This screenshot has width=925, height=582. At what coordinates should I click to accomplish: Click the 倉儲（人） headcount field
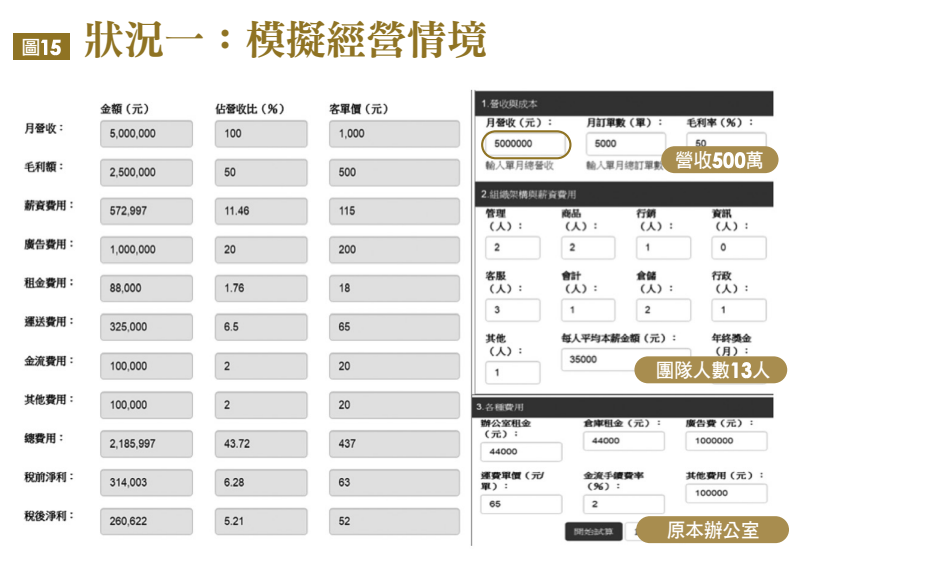[x=663, y=310]
